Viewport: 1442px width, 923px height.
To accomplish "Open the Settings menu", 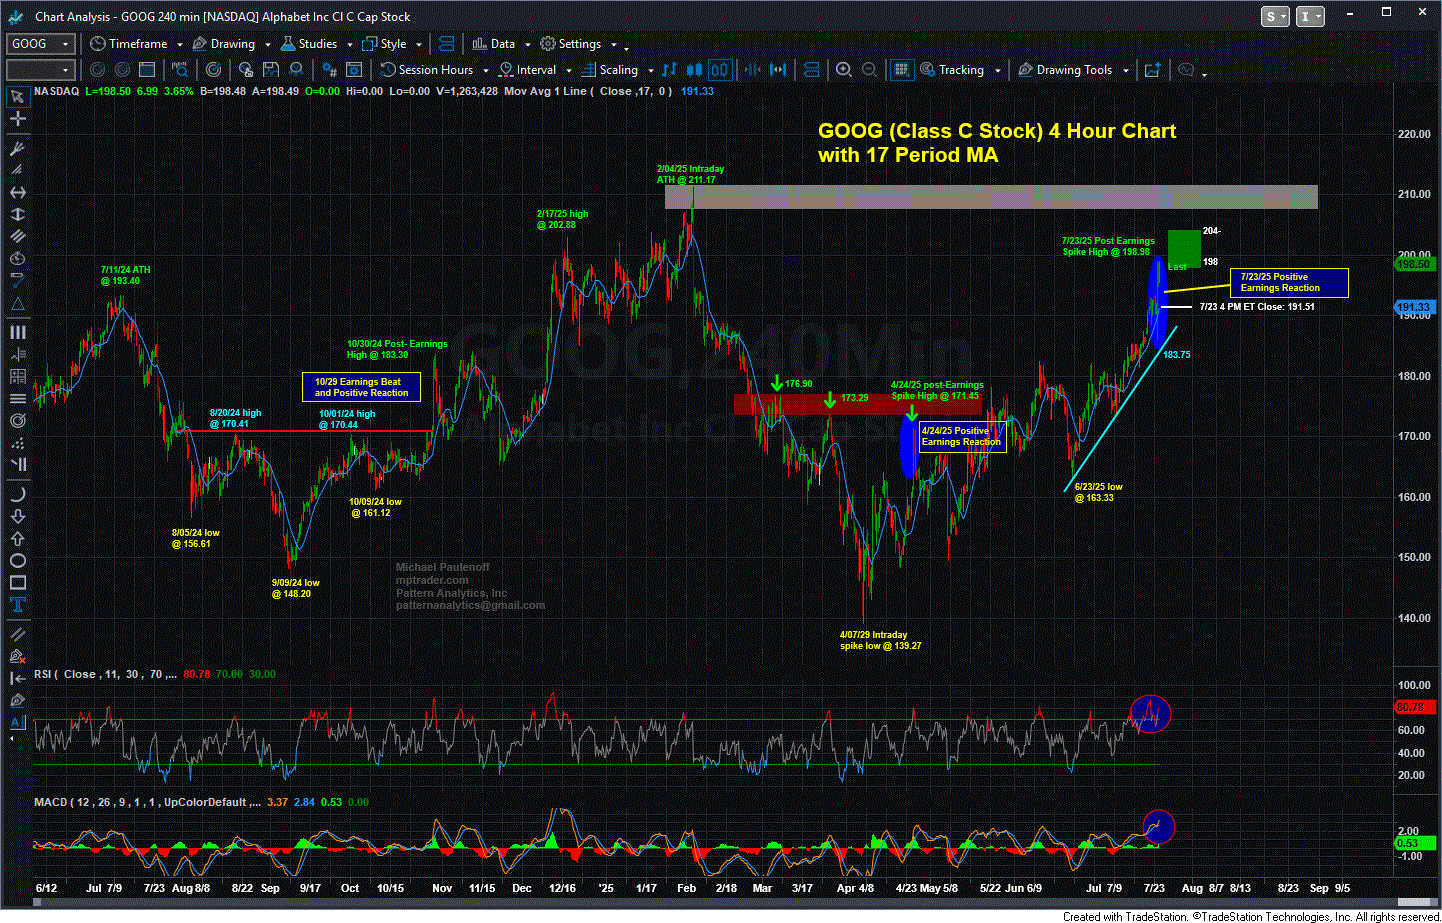I will pos(571,44).
